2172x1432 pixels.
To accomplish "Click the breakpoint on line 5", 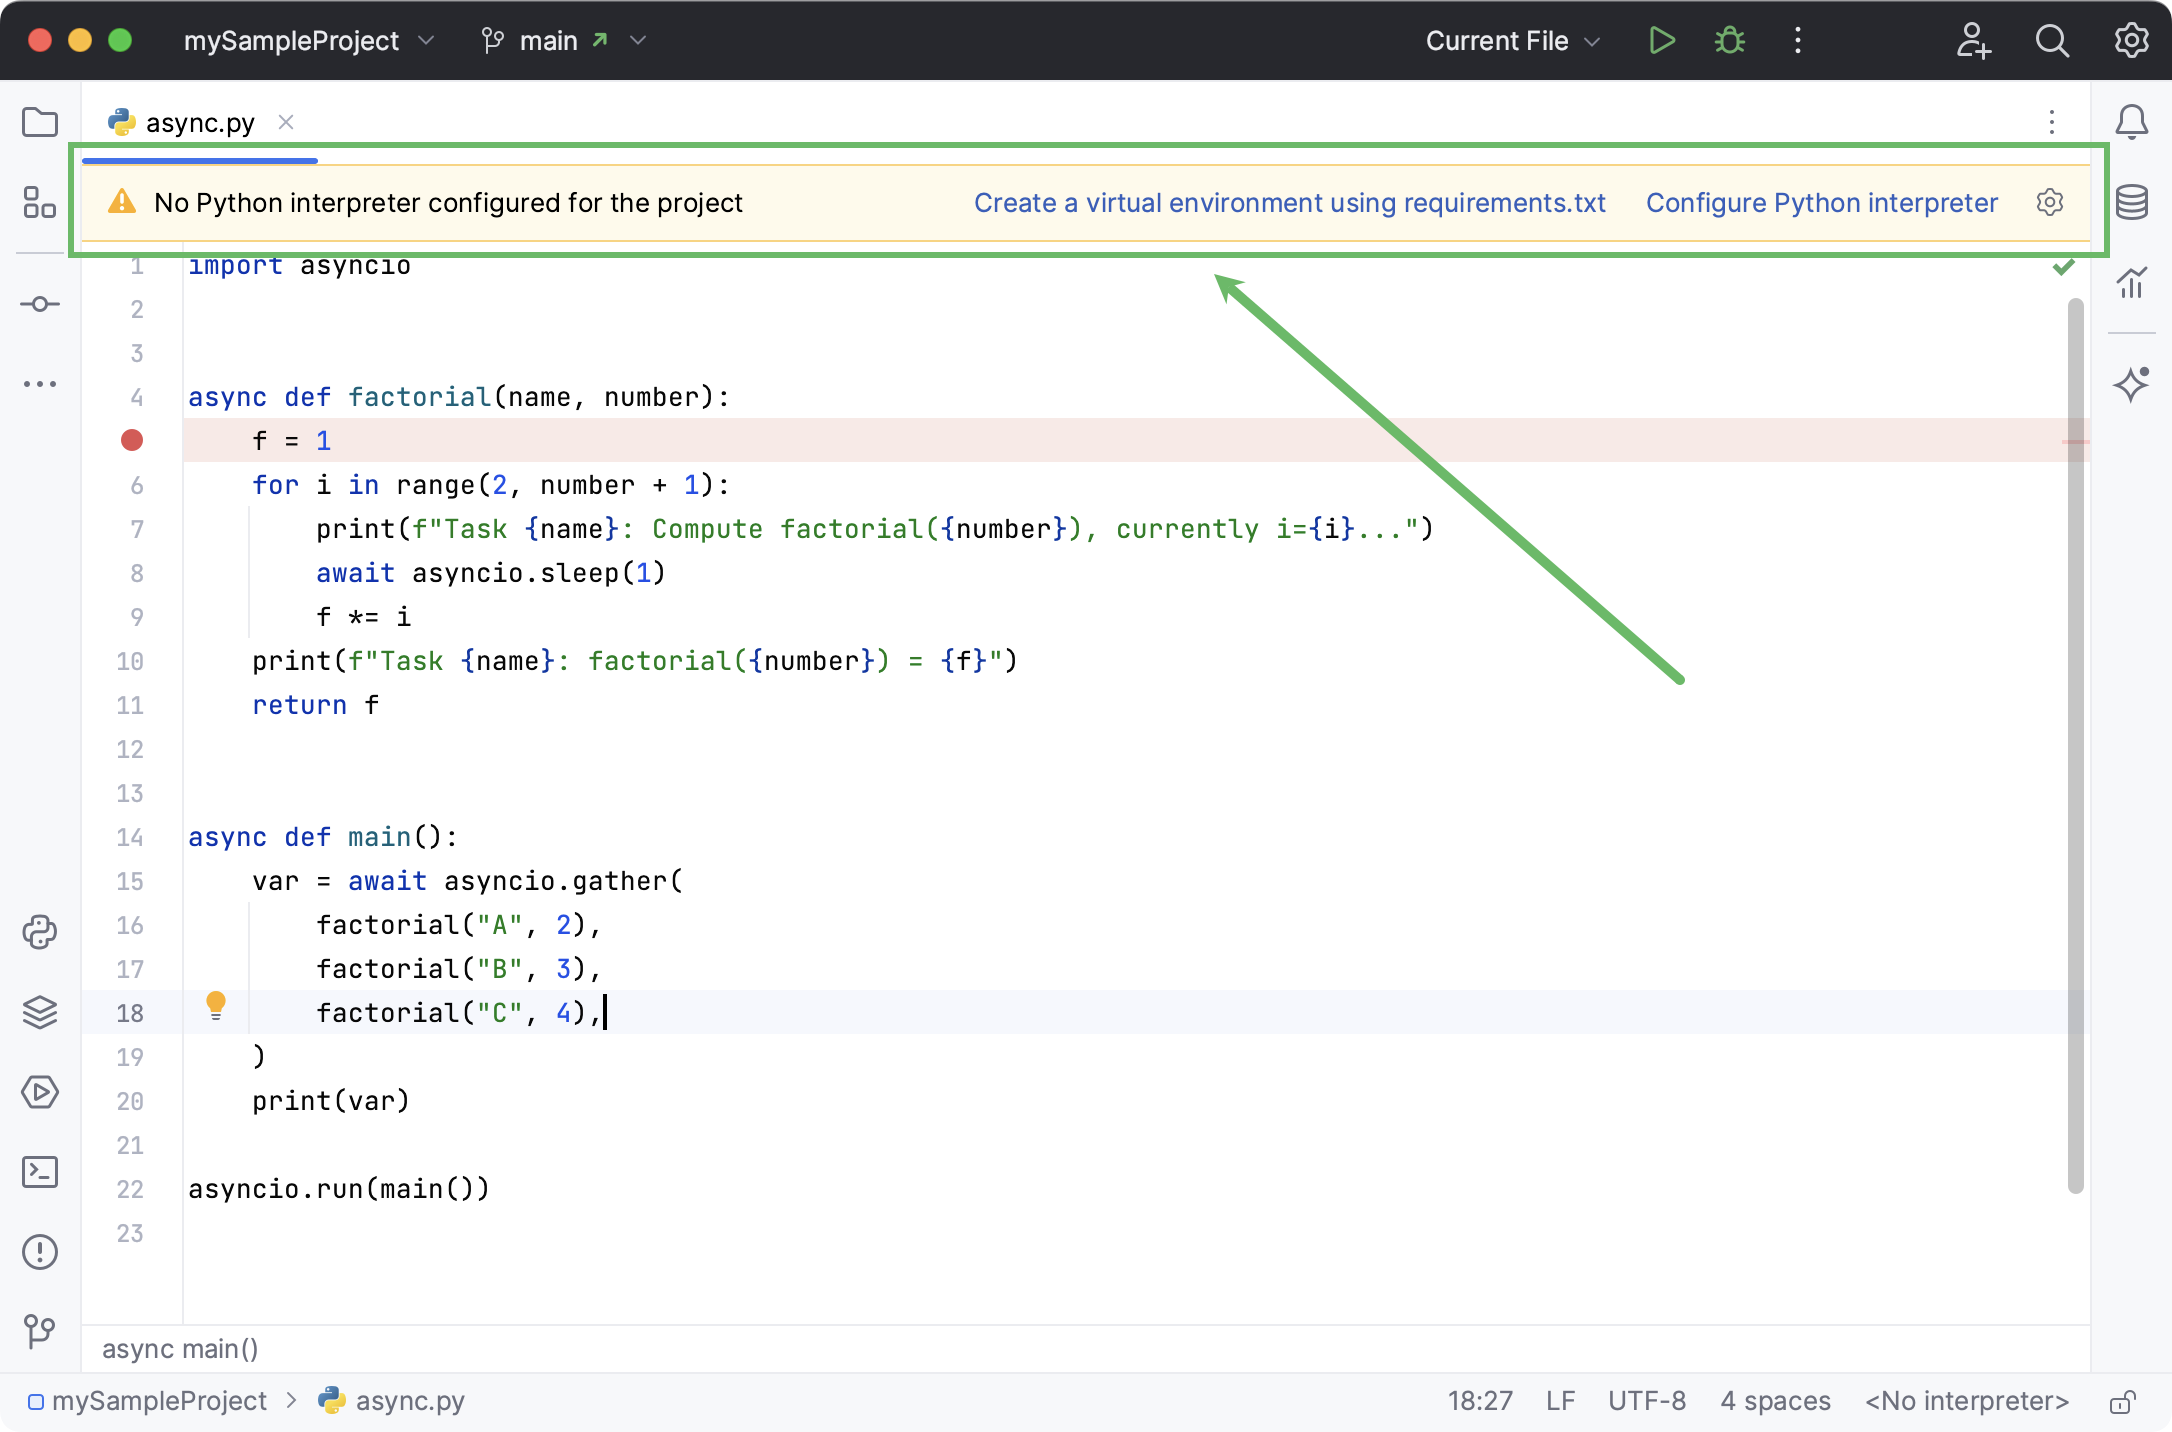I will coord(131,440).
